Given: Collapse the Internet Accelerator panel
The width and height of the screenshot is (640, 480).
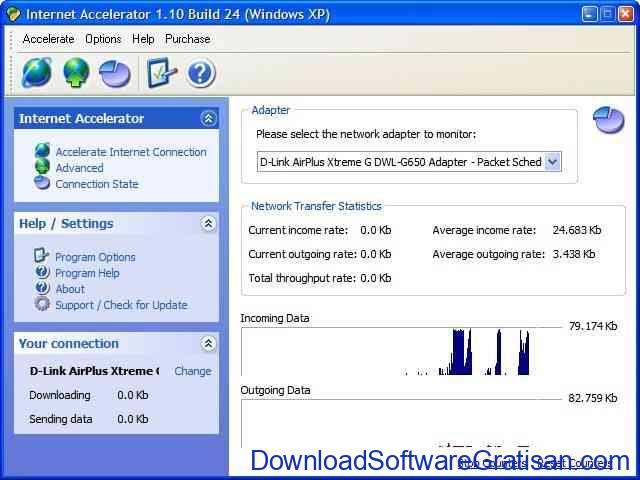Looking at the screenshot, I should [209, 119].
